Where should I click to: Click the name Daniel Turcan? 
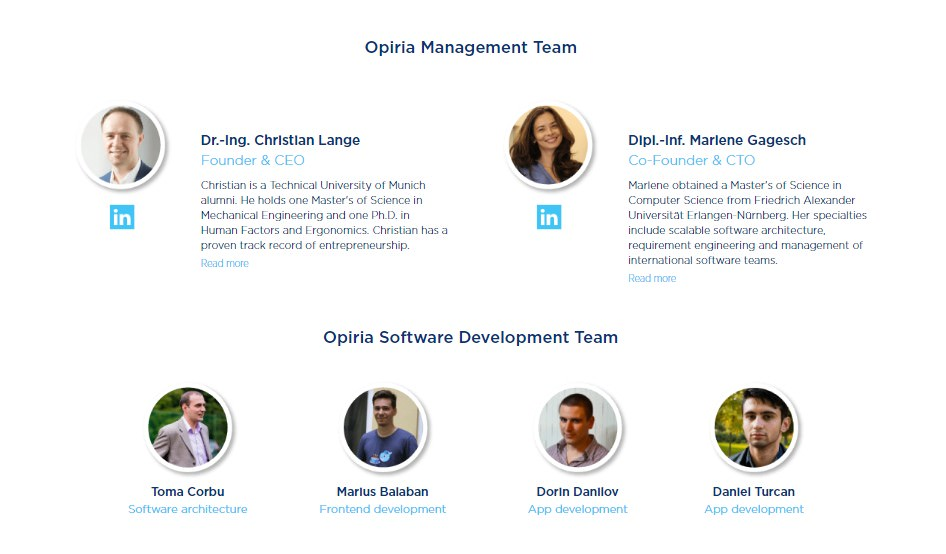point(754,492)
